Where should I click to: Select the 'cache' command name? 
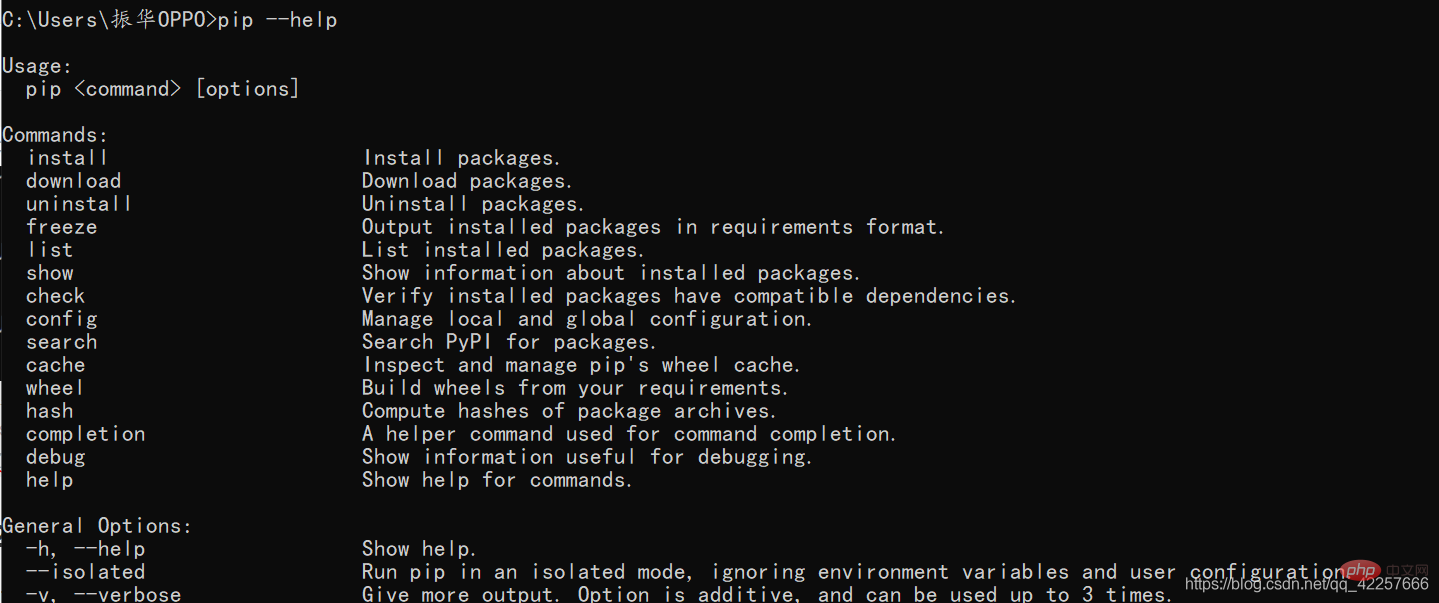click(55, 365)
